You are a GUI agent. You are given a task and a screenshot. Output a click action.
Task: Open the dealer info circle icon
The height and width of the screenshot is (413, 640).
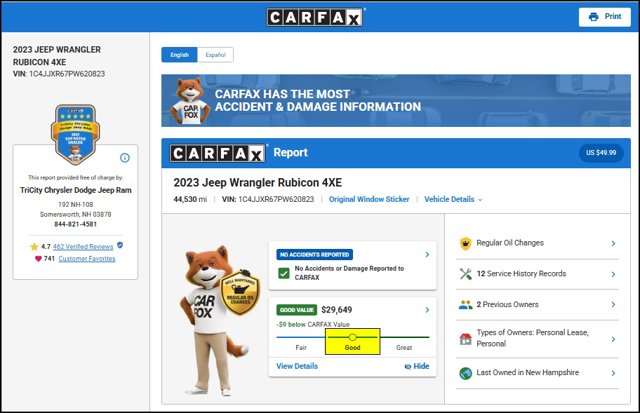point(125,158)
